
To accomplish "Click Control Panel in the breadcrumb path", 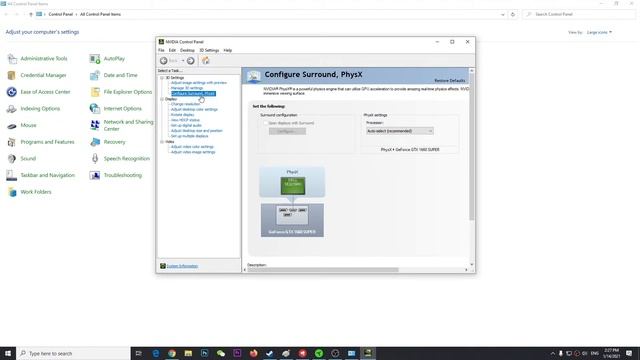I will (x=60, y=14).
